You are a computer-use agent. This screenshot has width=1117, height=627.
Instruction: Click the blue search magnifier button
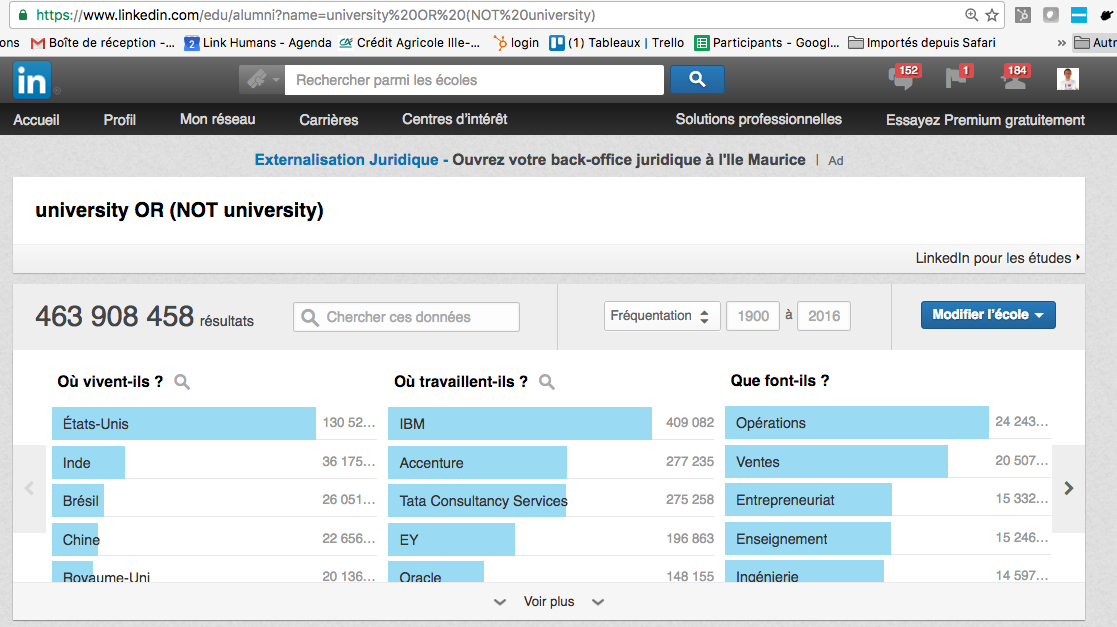tap(697, 80)
